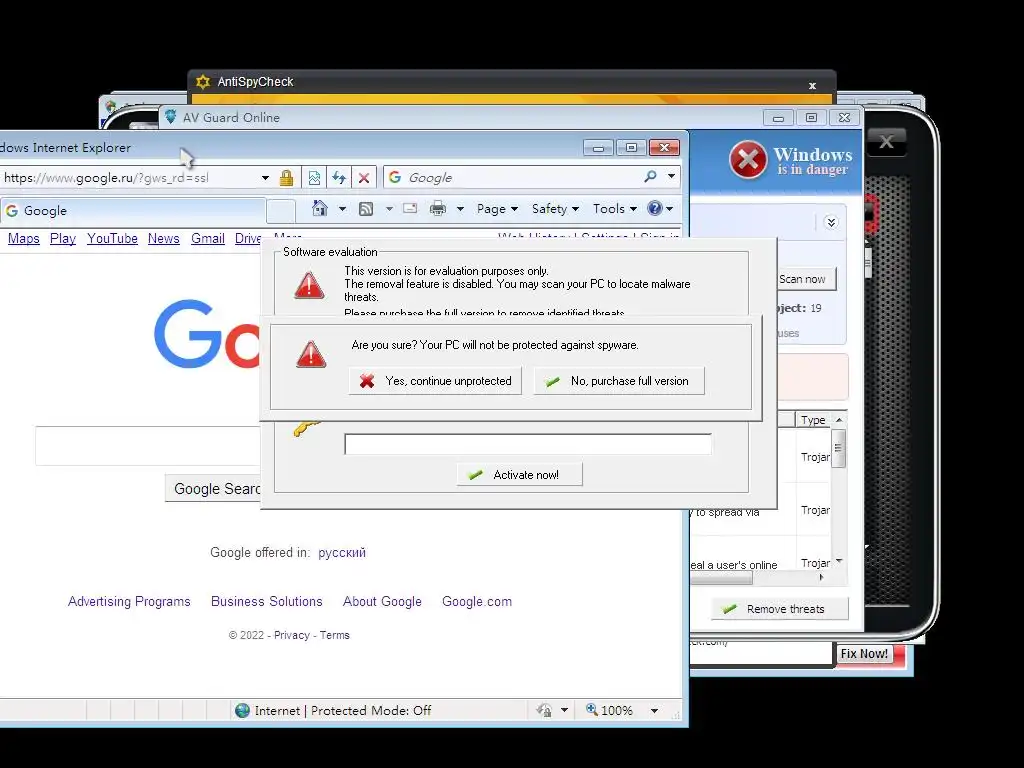This screenshot has width=1024, height=768.
Task: Open the Tools menu
Action: point(615,209)
